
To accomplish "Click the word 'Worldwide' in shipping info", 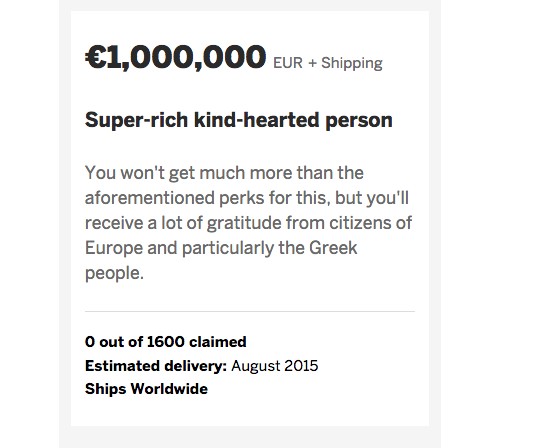I will (169, 389).
